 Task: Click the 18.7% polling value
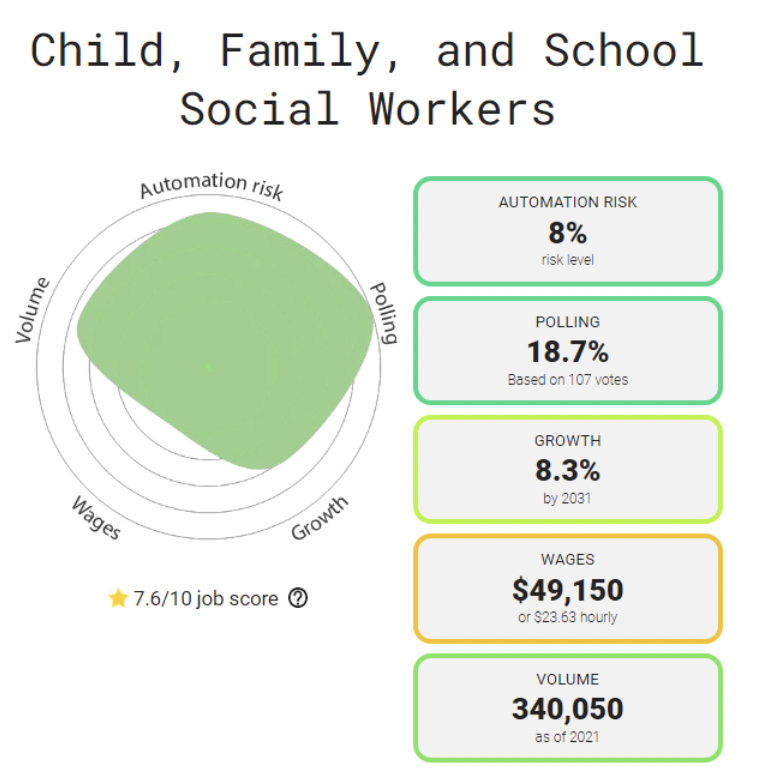tap(567, 352)
